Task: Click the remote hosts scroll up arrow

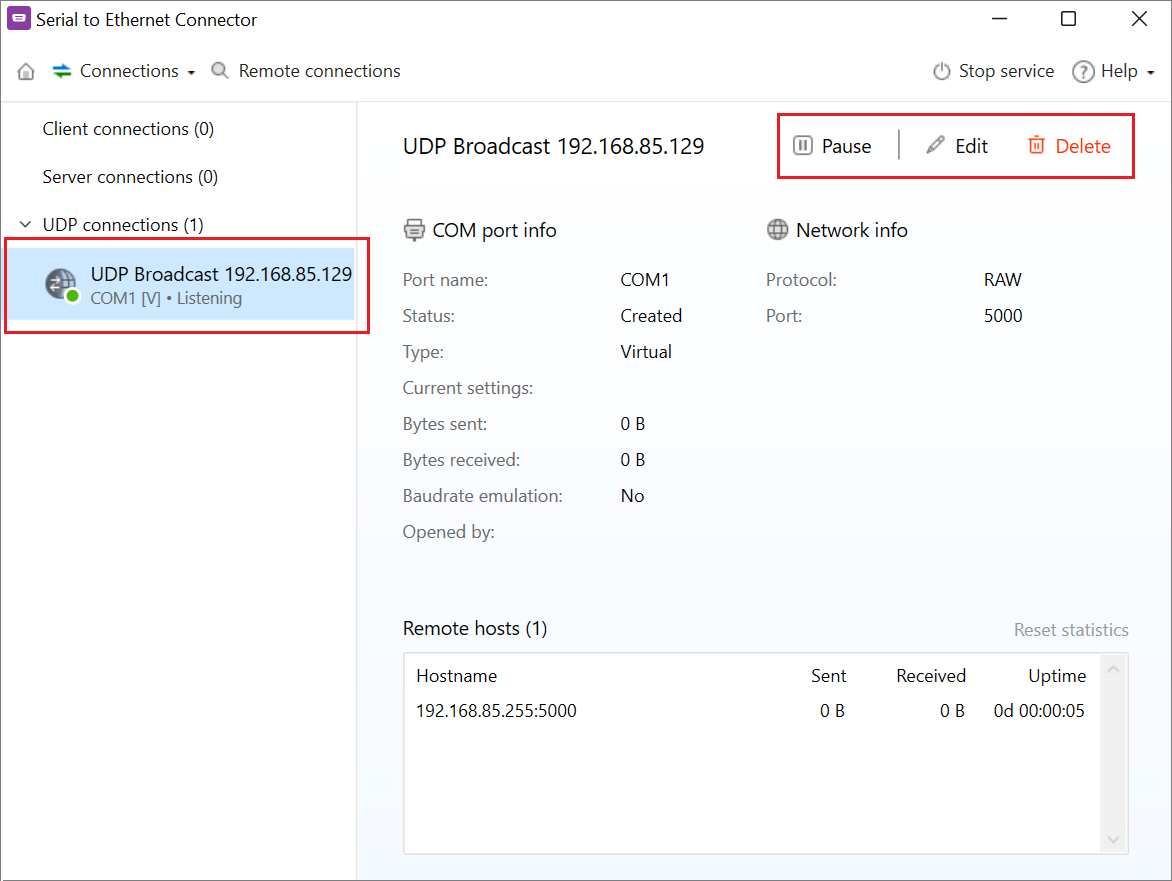Action: point(1113,670)
